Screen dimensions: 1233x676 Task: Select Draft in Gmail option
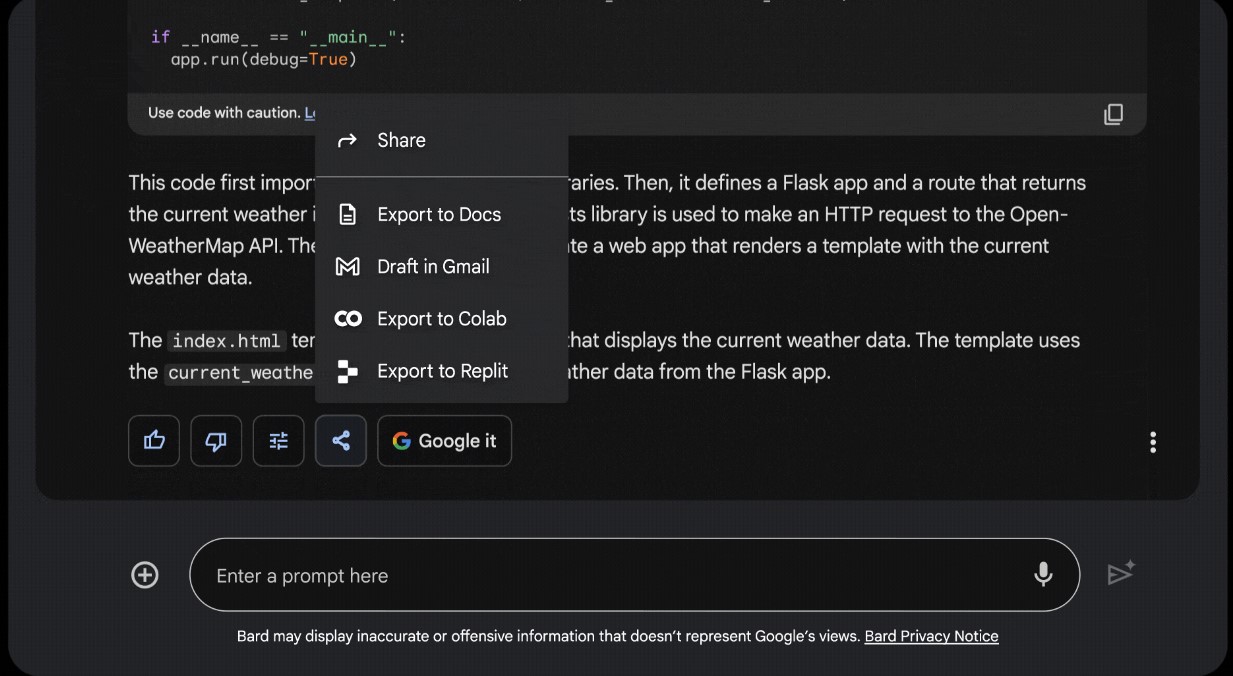click(x=441, y=267)
